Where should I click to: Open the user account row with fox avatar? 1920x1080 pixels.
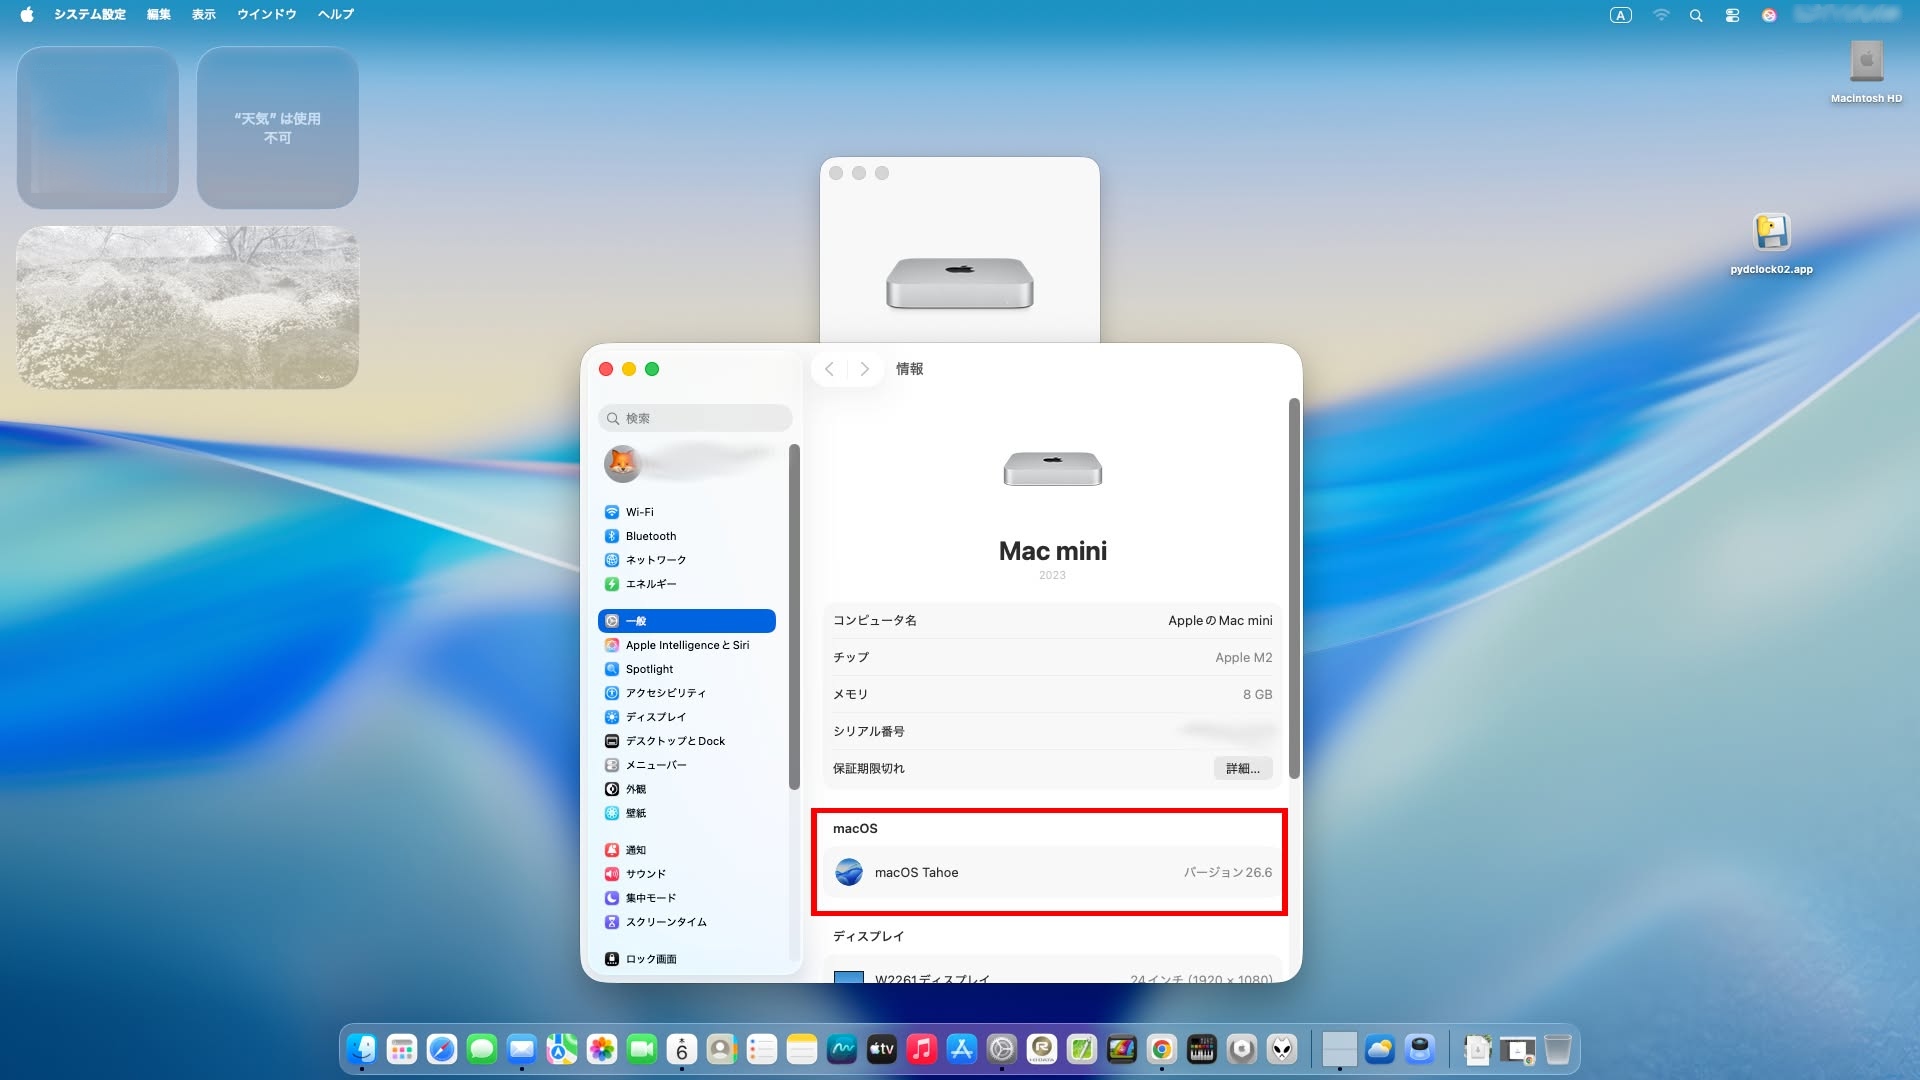point(687,463)
